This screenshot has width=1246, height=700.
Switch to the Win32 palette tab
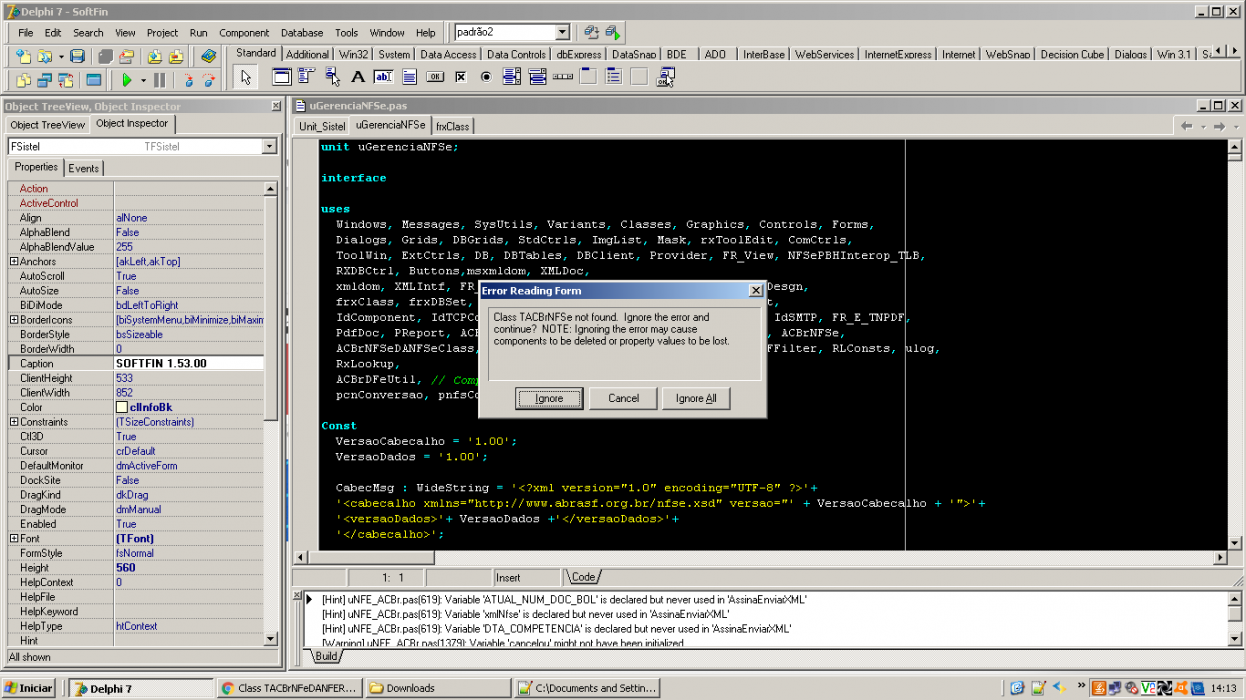click(354, 54)
